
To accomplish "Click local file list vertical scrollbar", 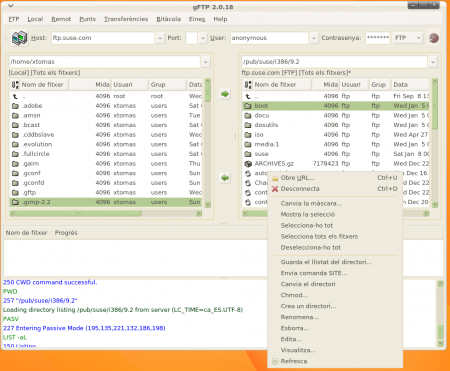I will coord(208,143).
